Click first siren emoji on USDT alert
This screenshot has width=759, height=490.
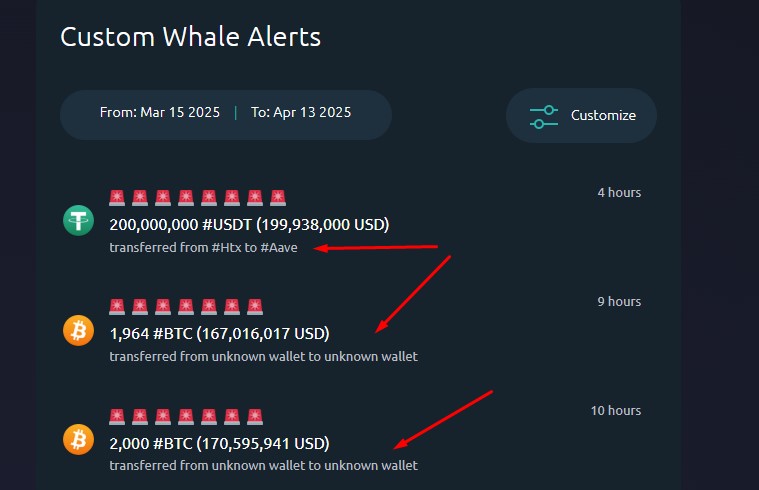[117, 198]
